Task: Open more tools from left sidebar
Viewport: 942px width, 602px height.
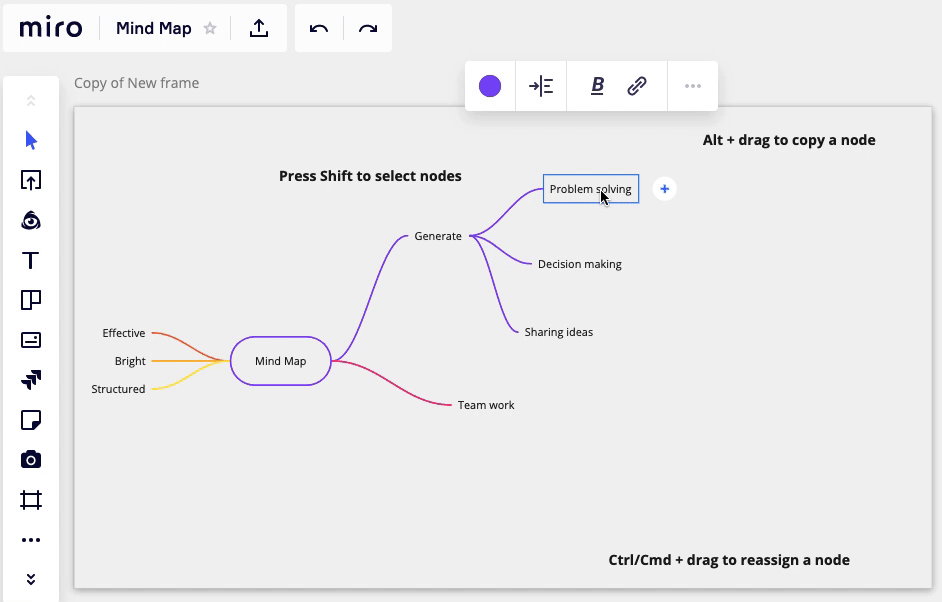Action: tap(31, 540)
